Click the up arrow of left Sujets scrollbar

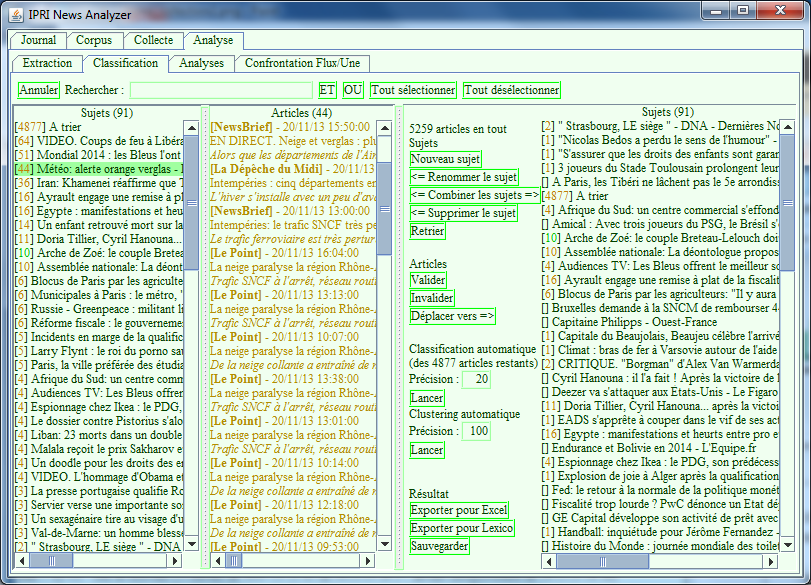click(192, 128)
